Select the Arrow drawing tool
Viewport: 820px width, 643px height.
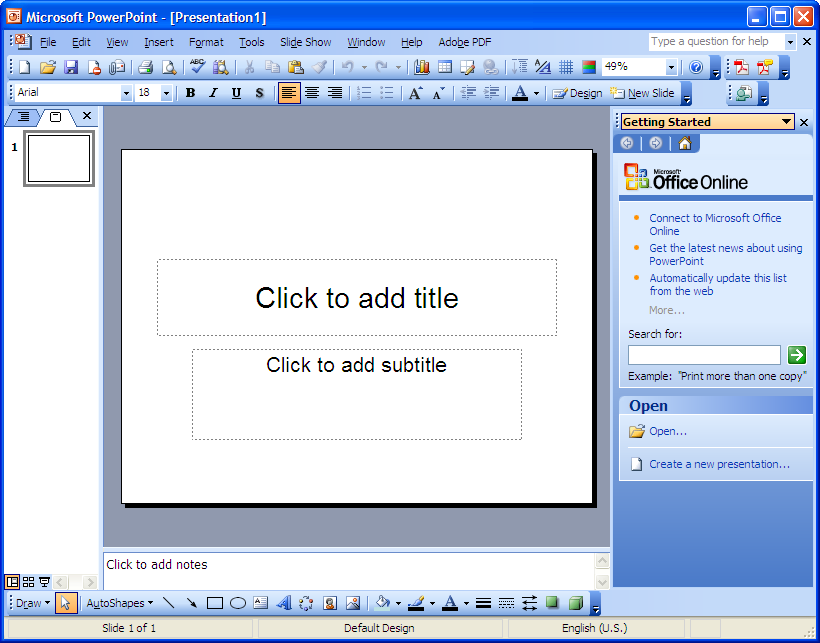pyautogui.click(x=191, y=603)
